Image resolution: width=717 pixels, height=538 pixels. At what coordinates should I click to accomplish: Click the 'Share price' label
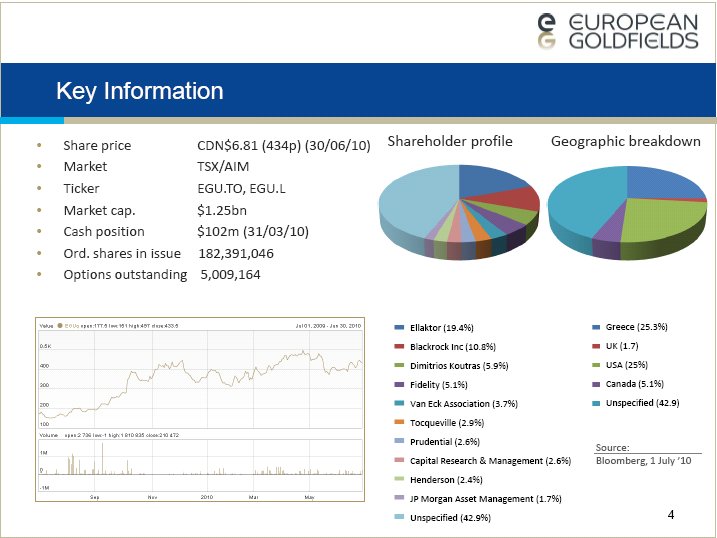[x=97, y=145]
